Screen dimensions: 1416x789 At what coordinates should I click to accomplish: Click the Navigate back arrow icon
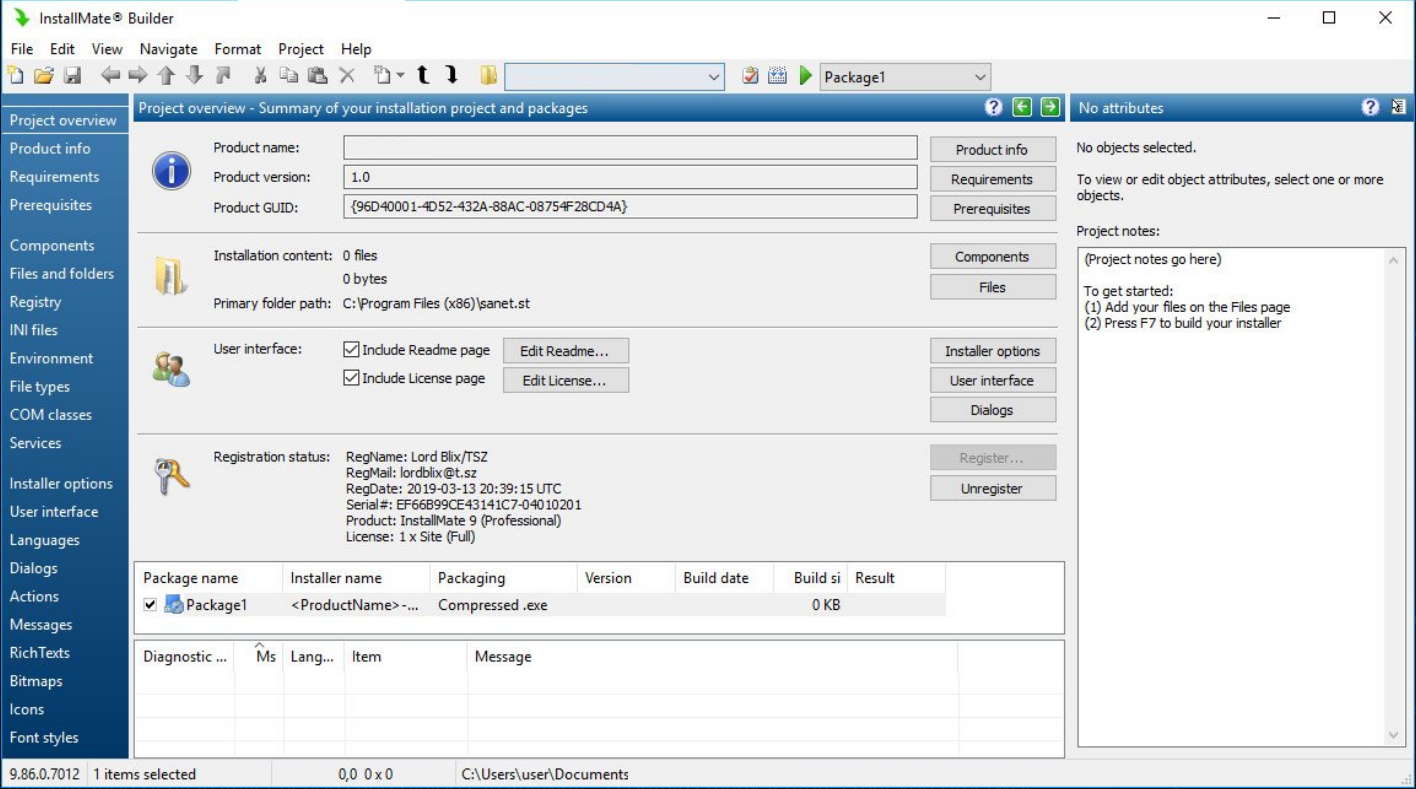pyautogui.click(x=111, y=76)
